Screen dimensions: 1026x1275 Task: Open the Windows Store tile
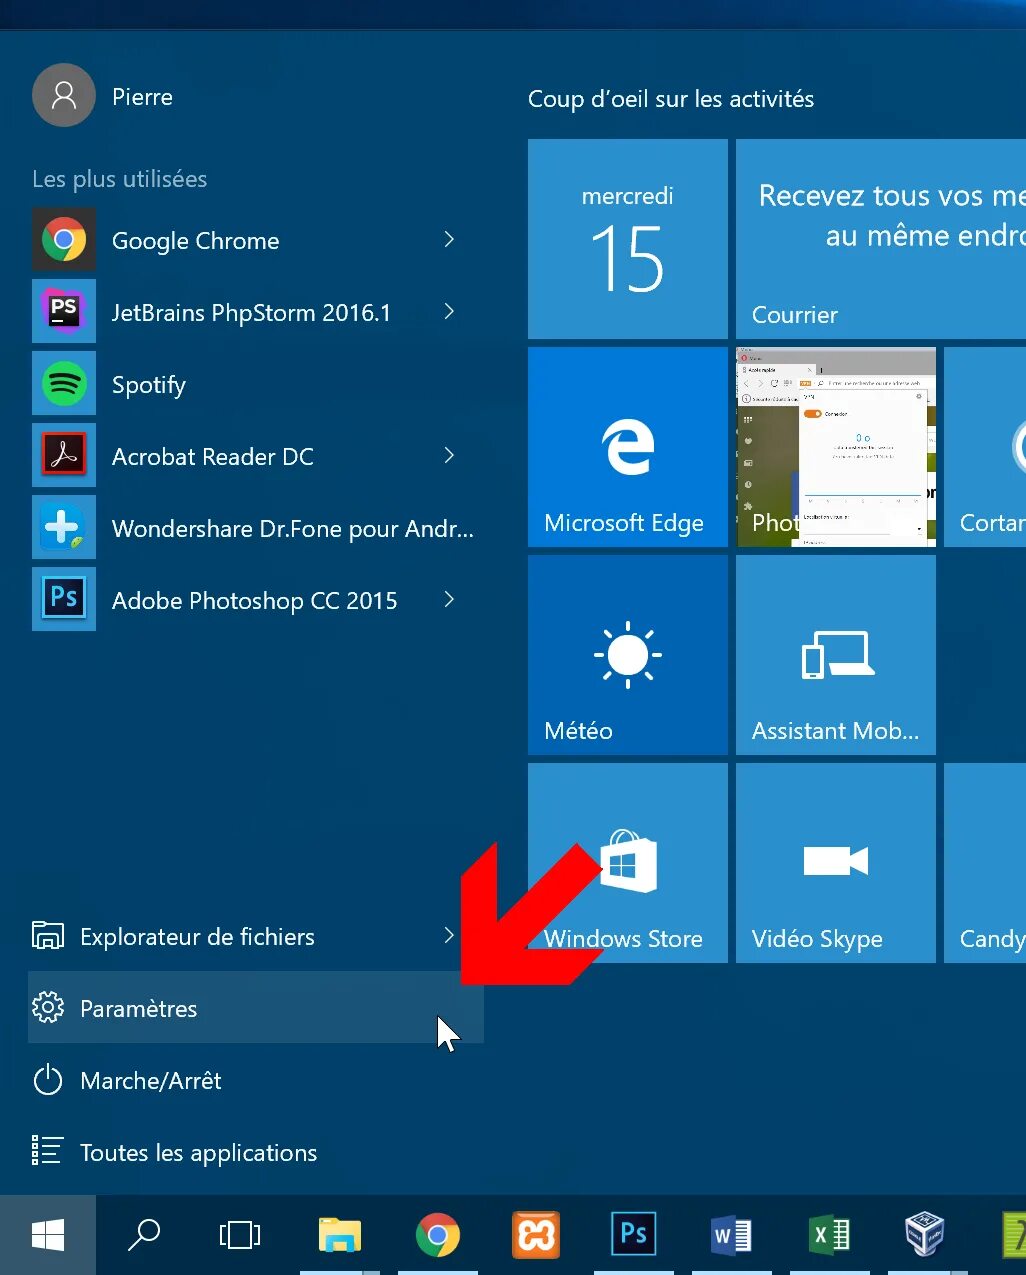tap(628, 863)
